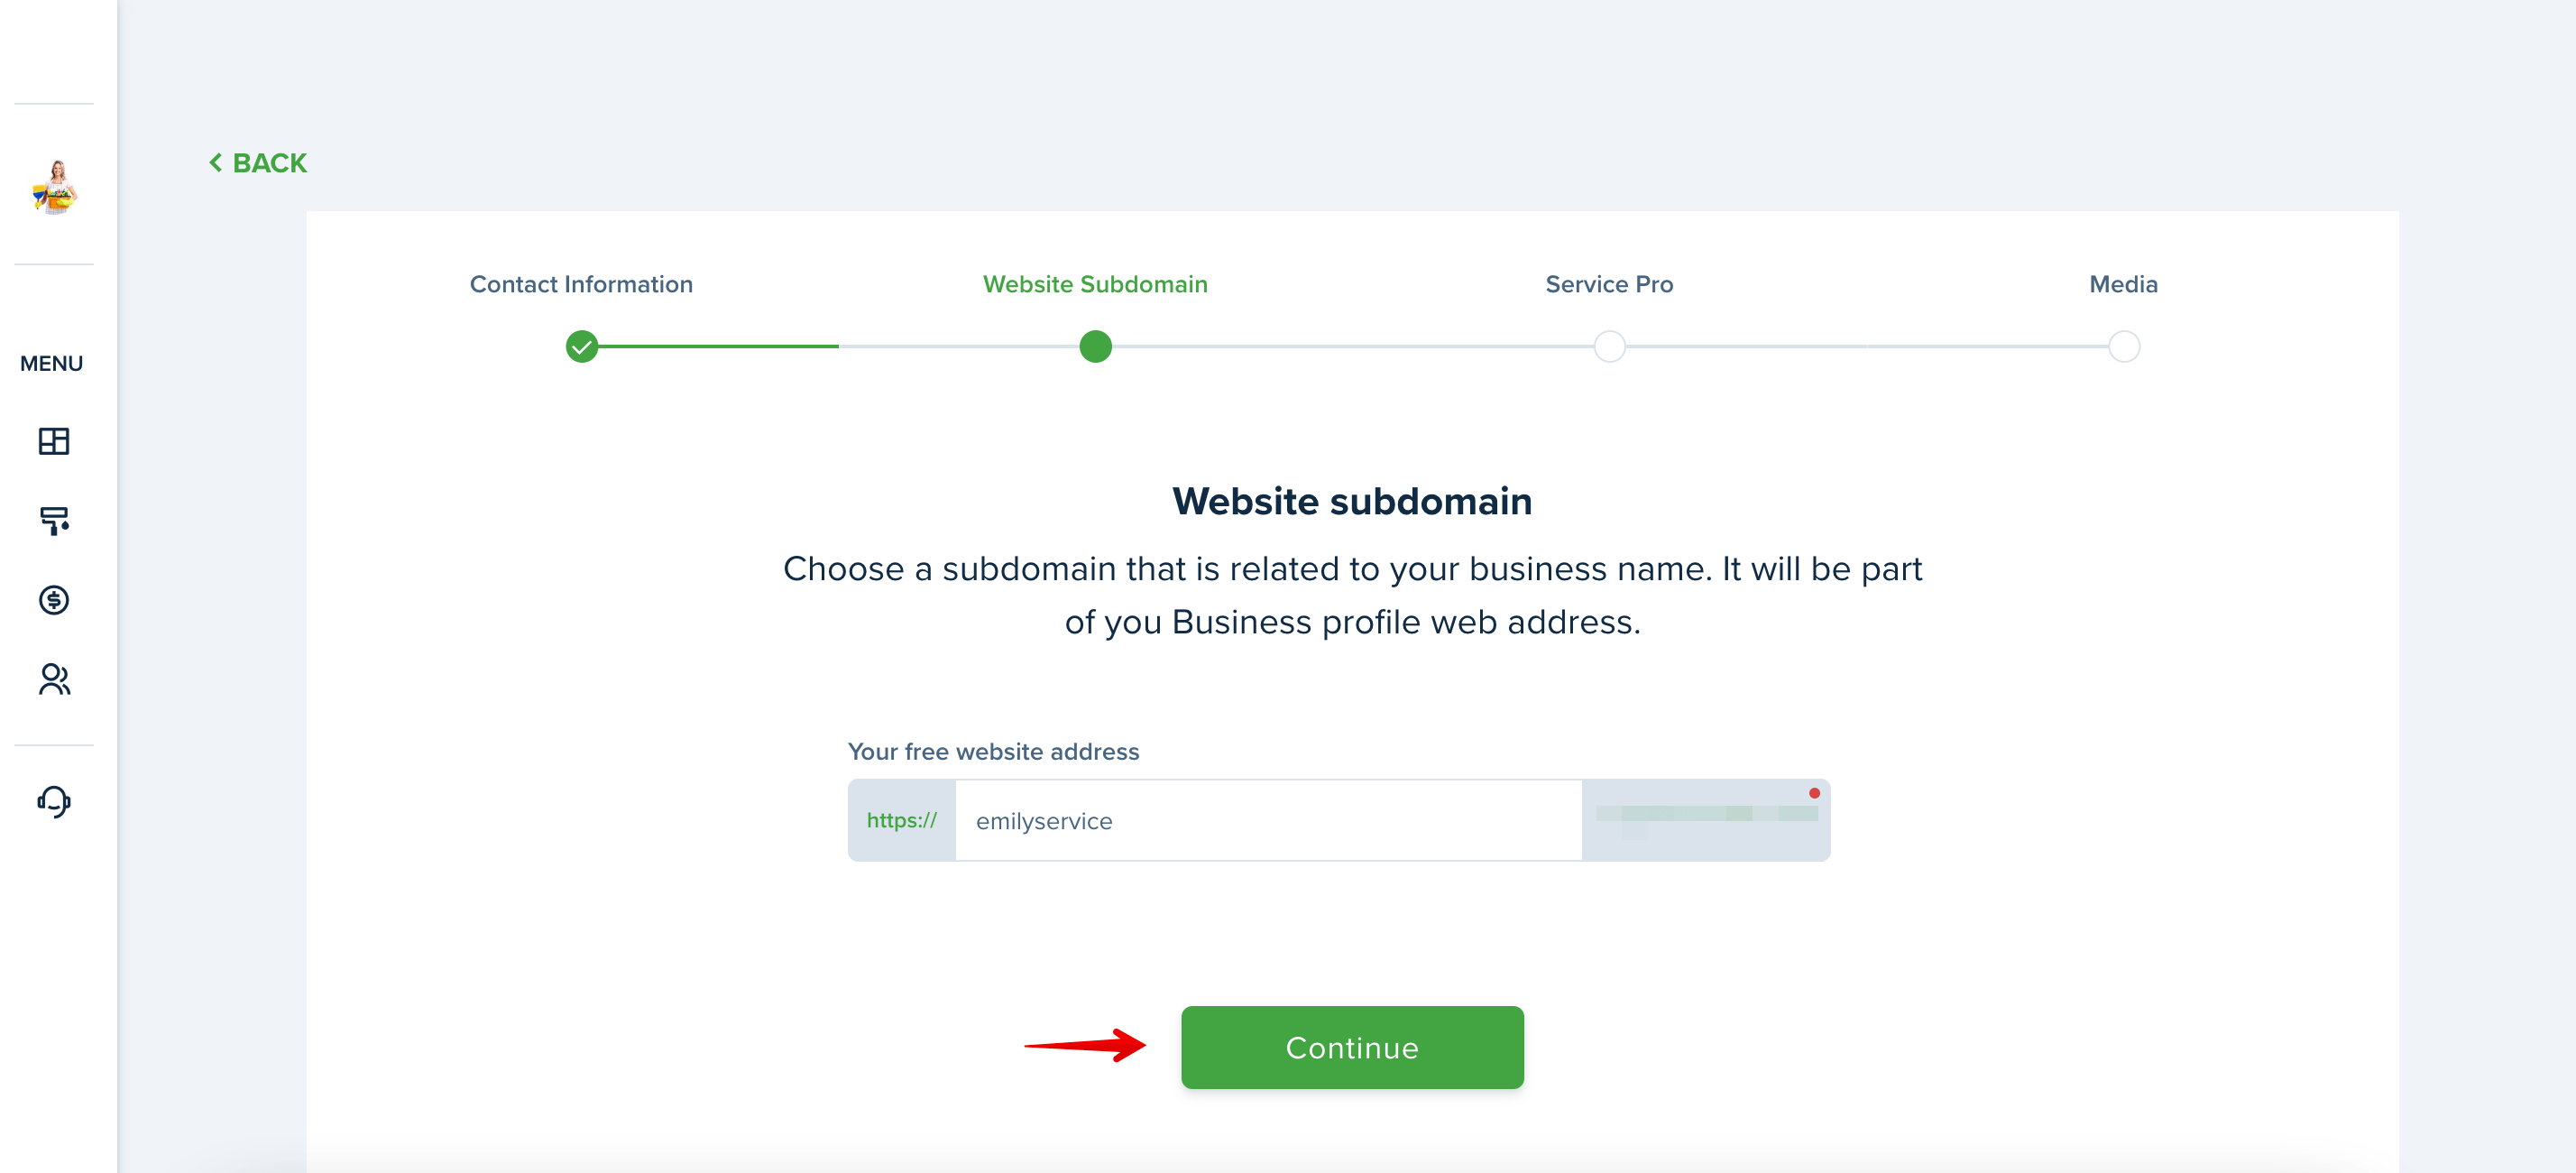Go to the Contact Information step label
The width and height of the screenshot is (2576, 1173).
pyautogui.click(x=582, y=284)
